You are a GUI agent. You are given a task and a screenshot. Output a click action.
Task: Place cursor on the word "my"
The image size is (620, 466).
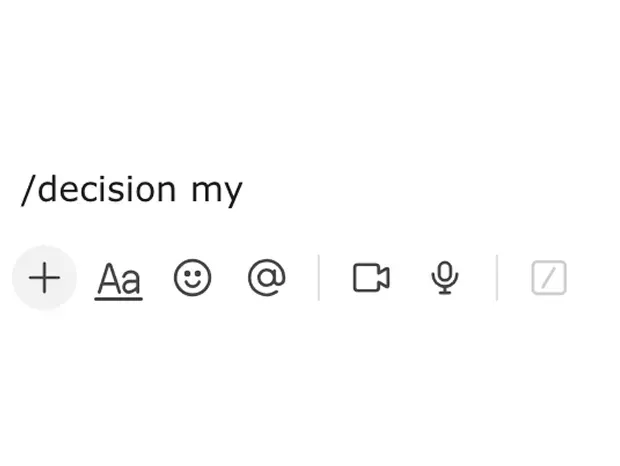217,190
